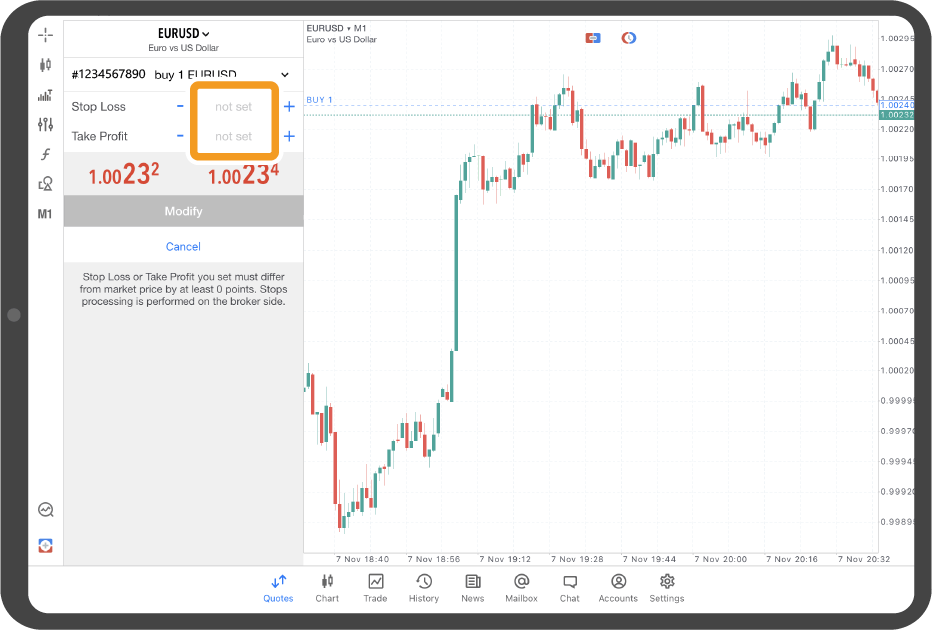Open the History tab
The width and height of the screenshot is (932, 630).
click(424, 587)
